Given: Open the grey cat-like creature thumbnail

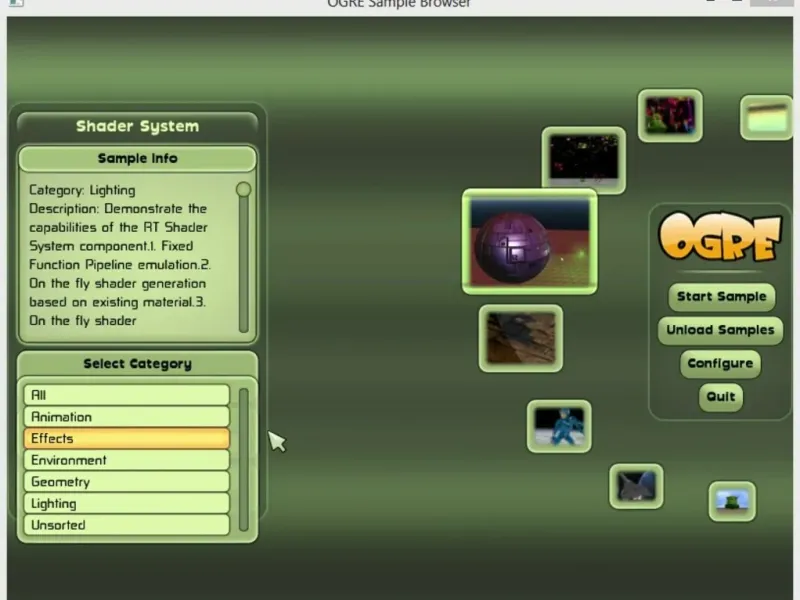Looking at the screenshot, I should click(x=636, y=486).
